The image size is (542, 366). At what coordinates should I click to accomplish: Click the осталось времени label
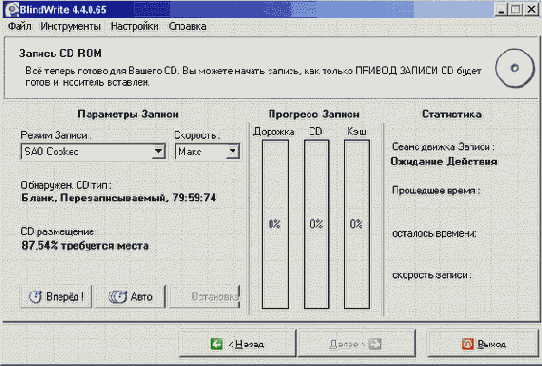click(434, 234)
